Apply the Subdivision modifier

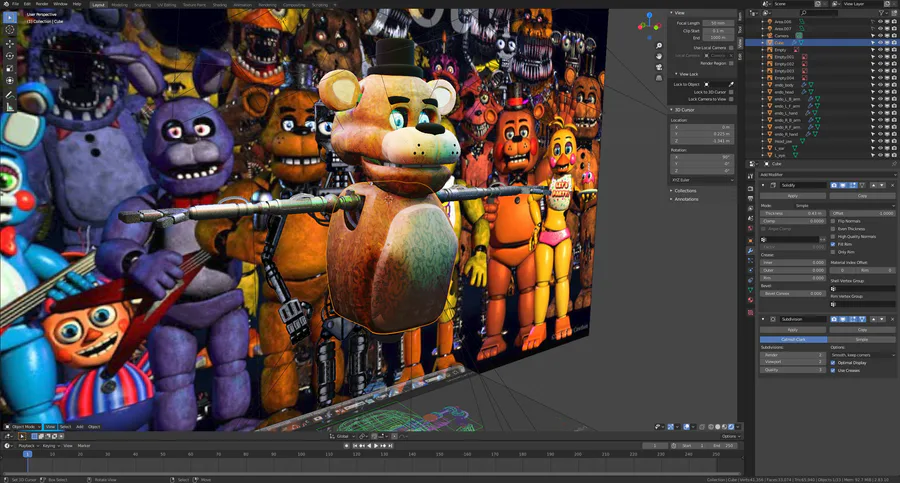click(793, 330)
